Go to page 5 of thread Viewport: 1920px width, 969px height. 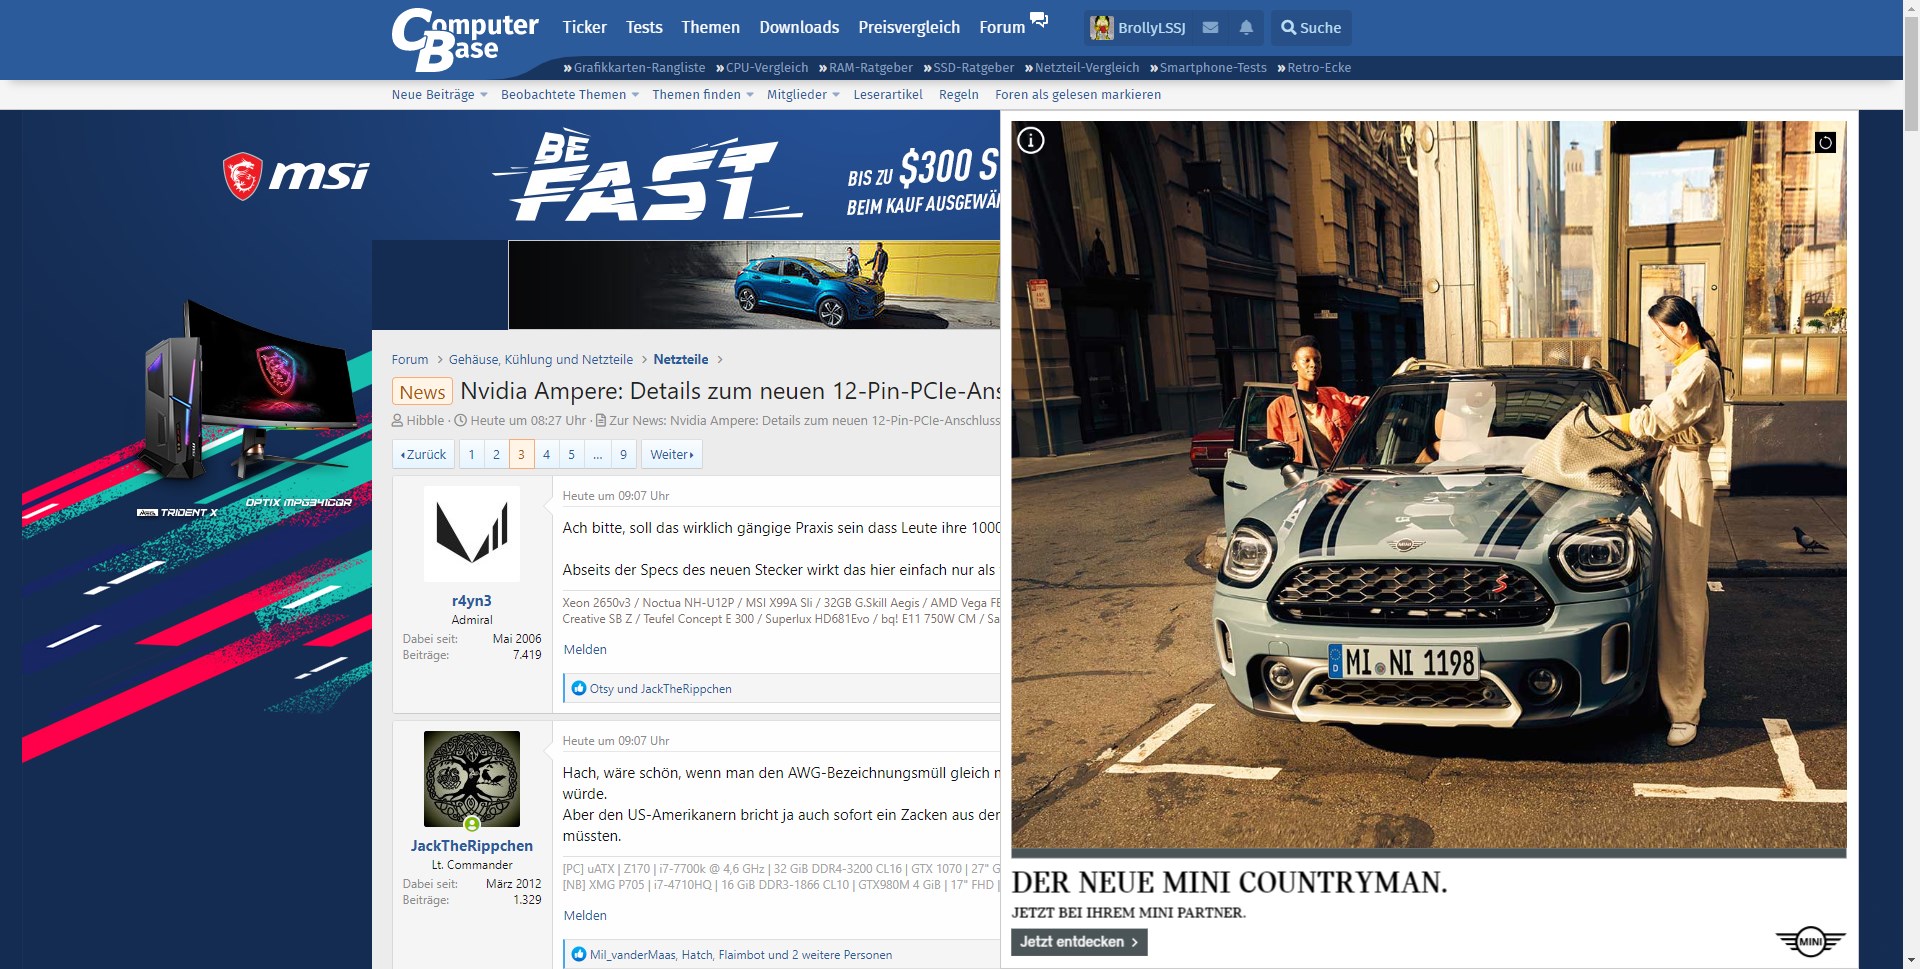tap(572, 454)
